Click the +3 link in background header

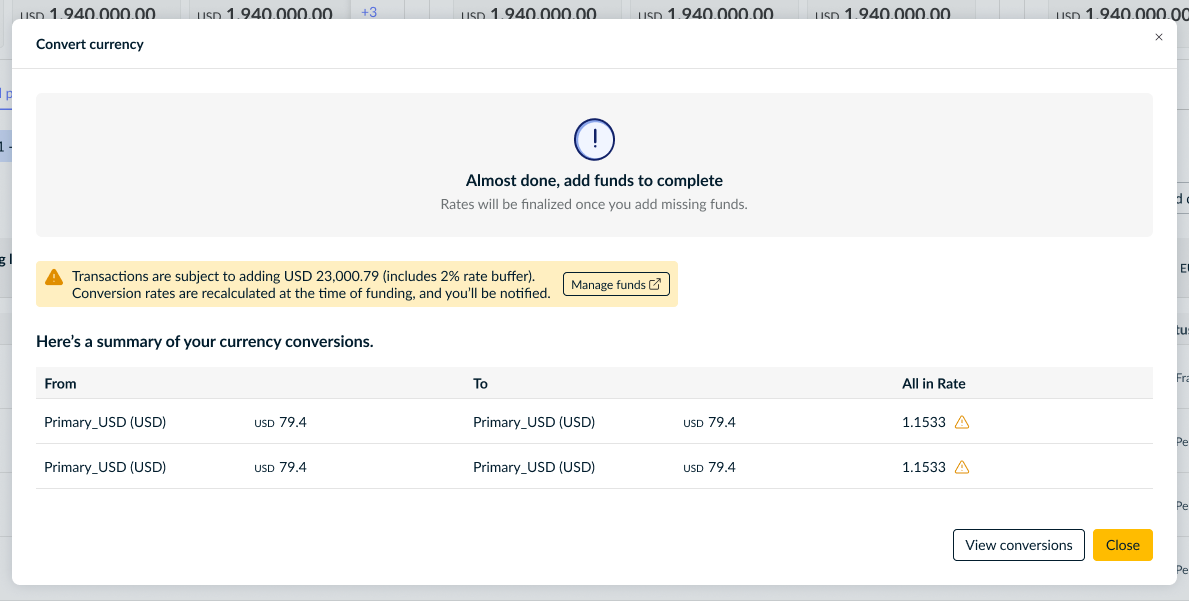click(369, 12)
